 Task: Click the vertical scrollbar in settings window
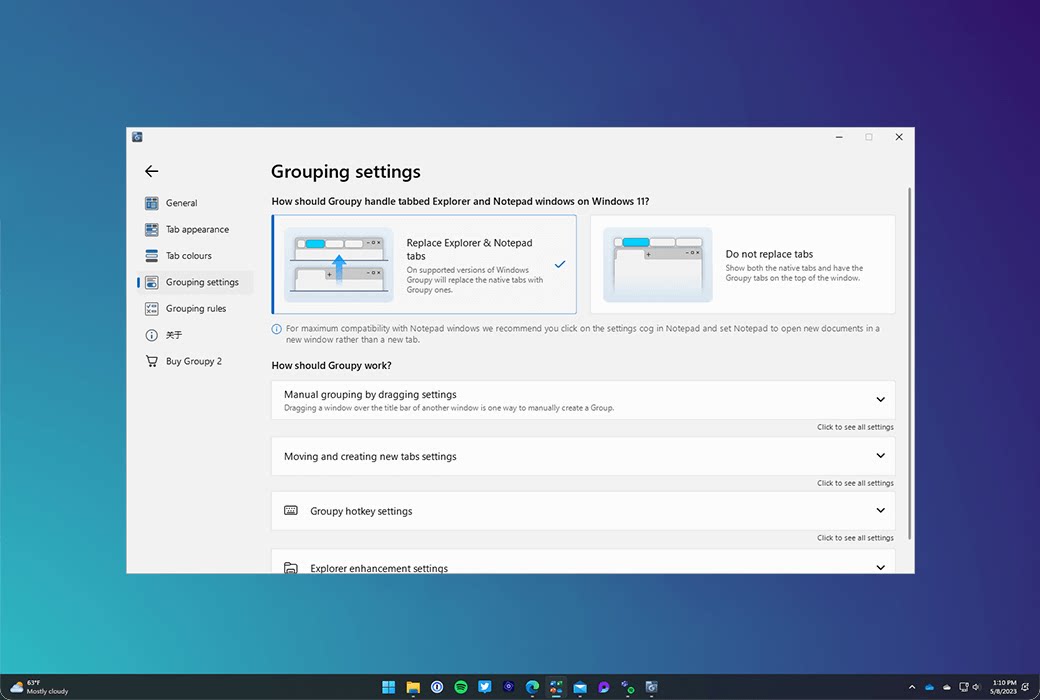point(909,360)
